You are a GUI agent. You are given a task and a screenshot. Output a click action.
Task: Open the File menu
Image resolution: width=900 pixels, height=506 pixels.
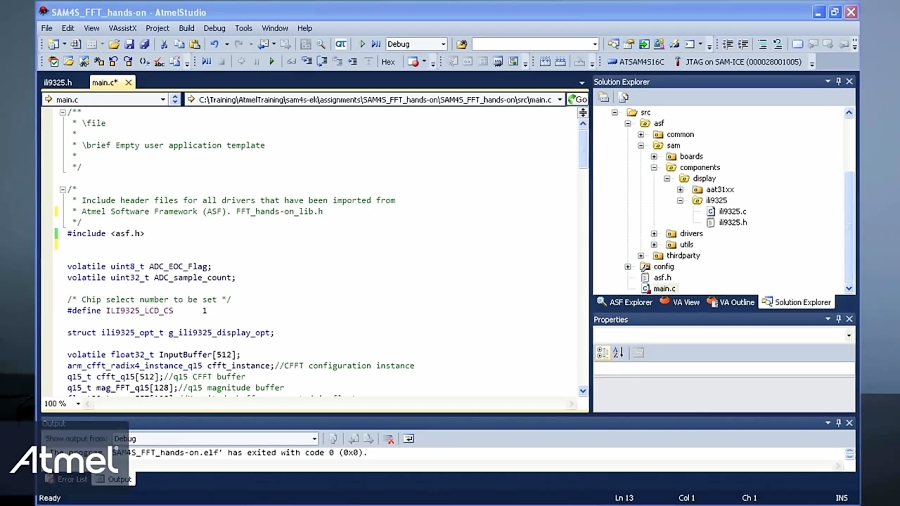pos(46,28)
